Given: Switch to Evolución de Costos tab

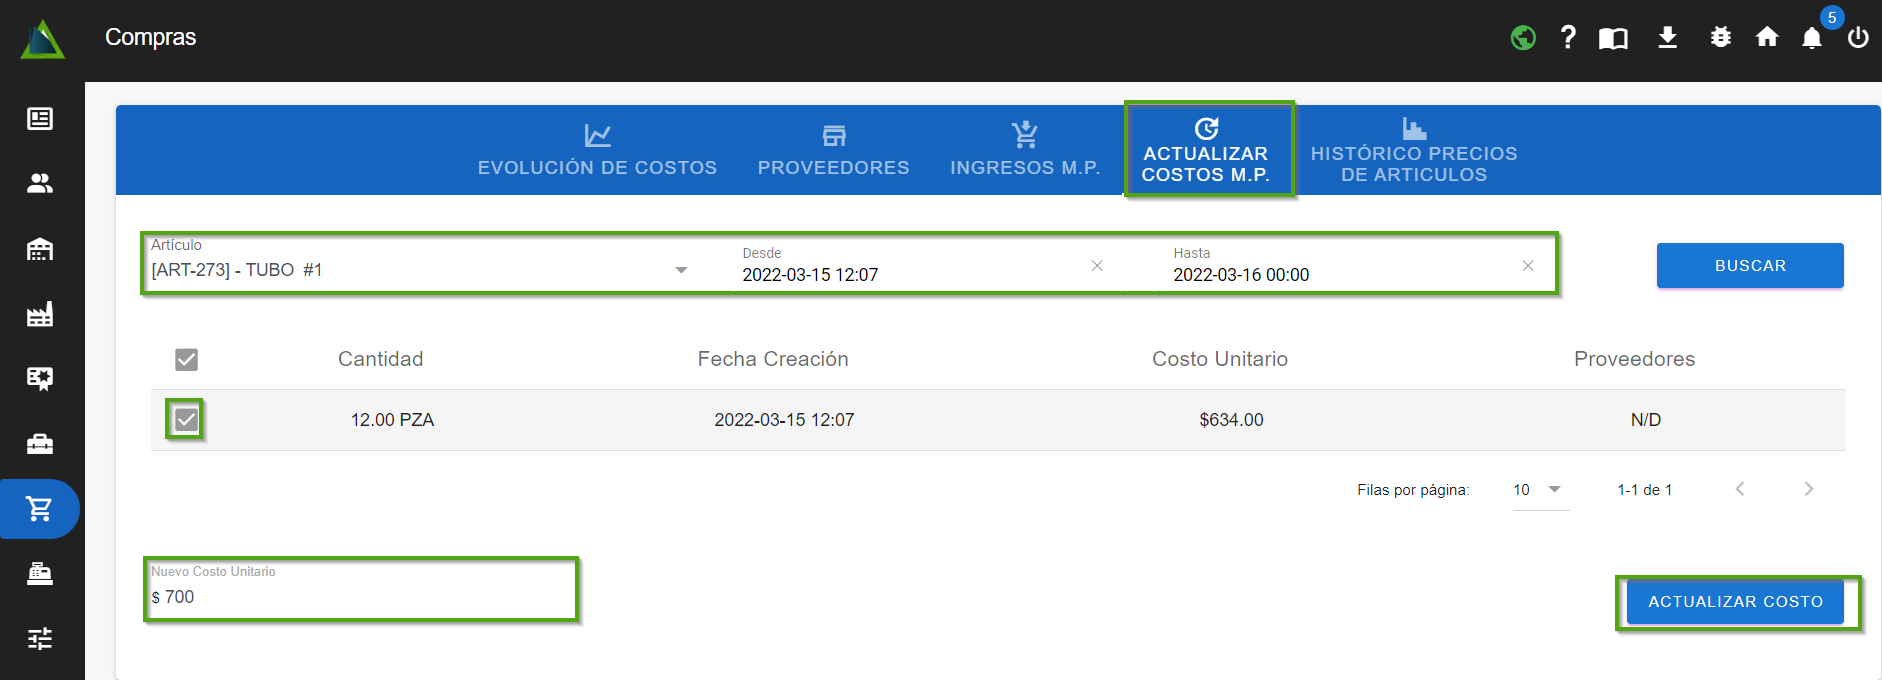Looking at the screenshot, I should coord(597,151).
